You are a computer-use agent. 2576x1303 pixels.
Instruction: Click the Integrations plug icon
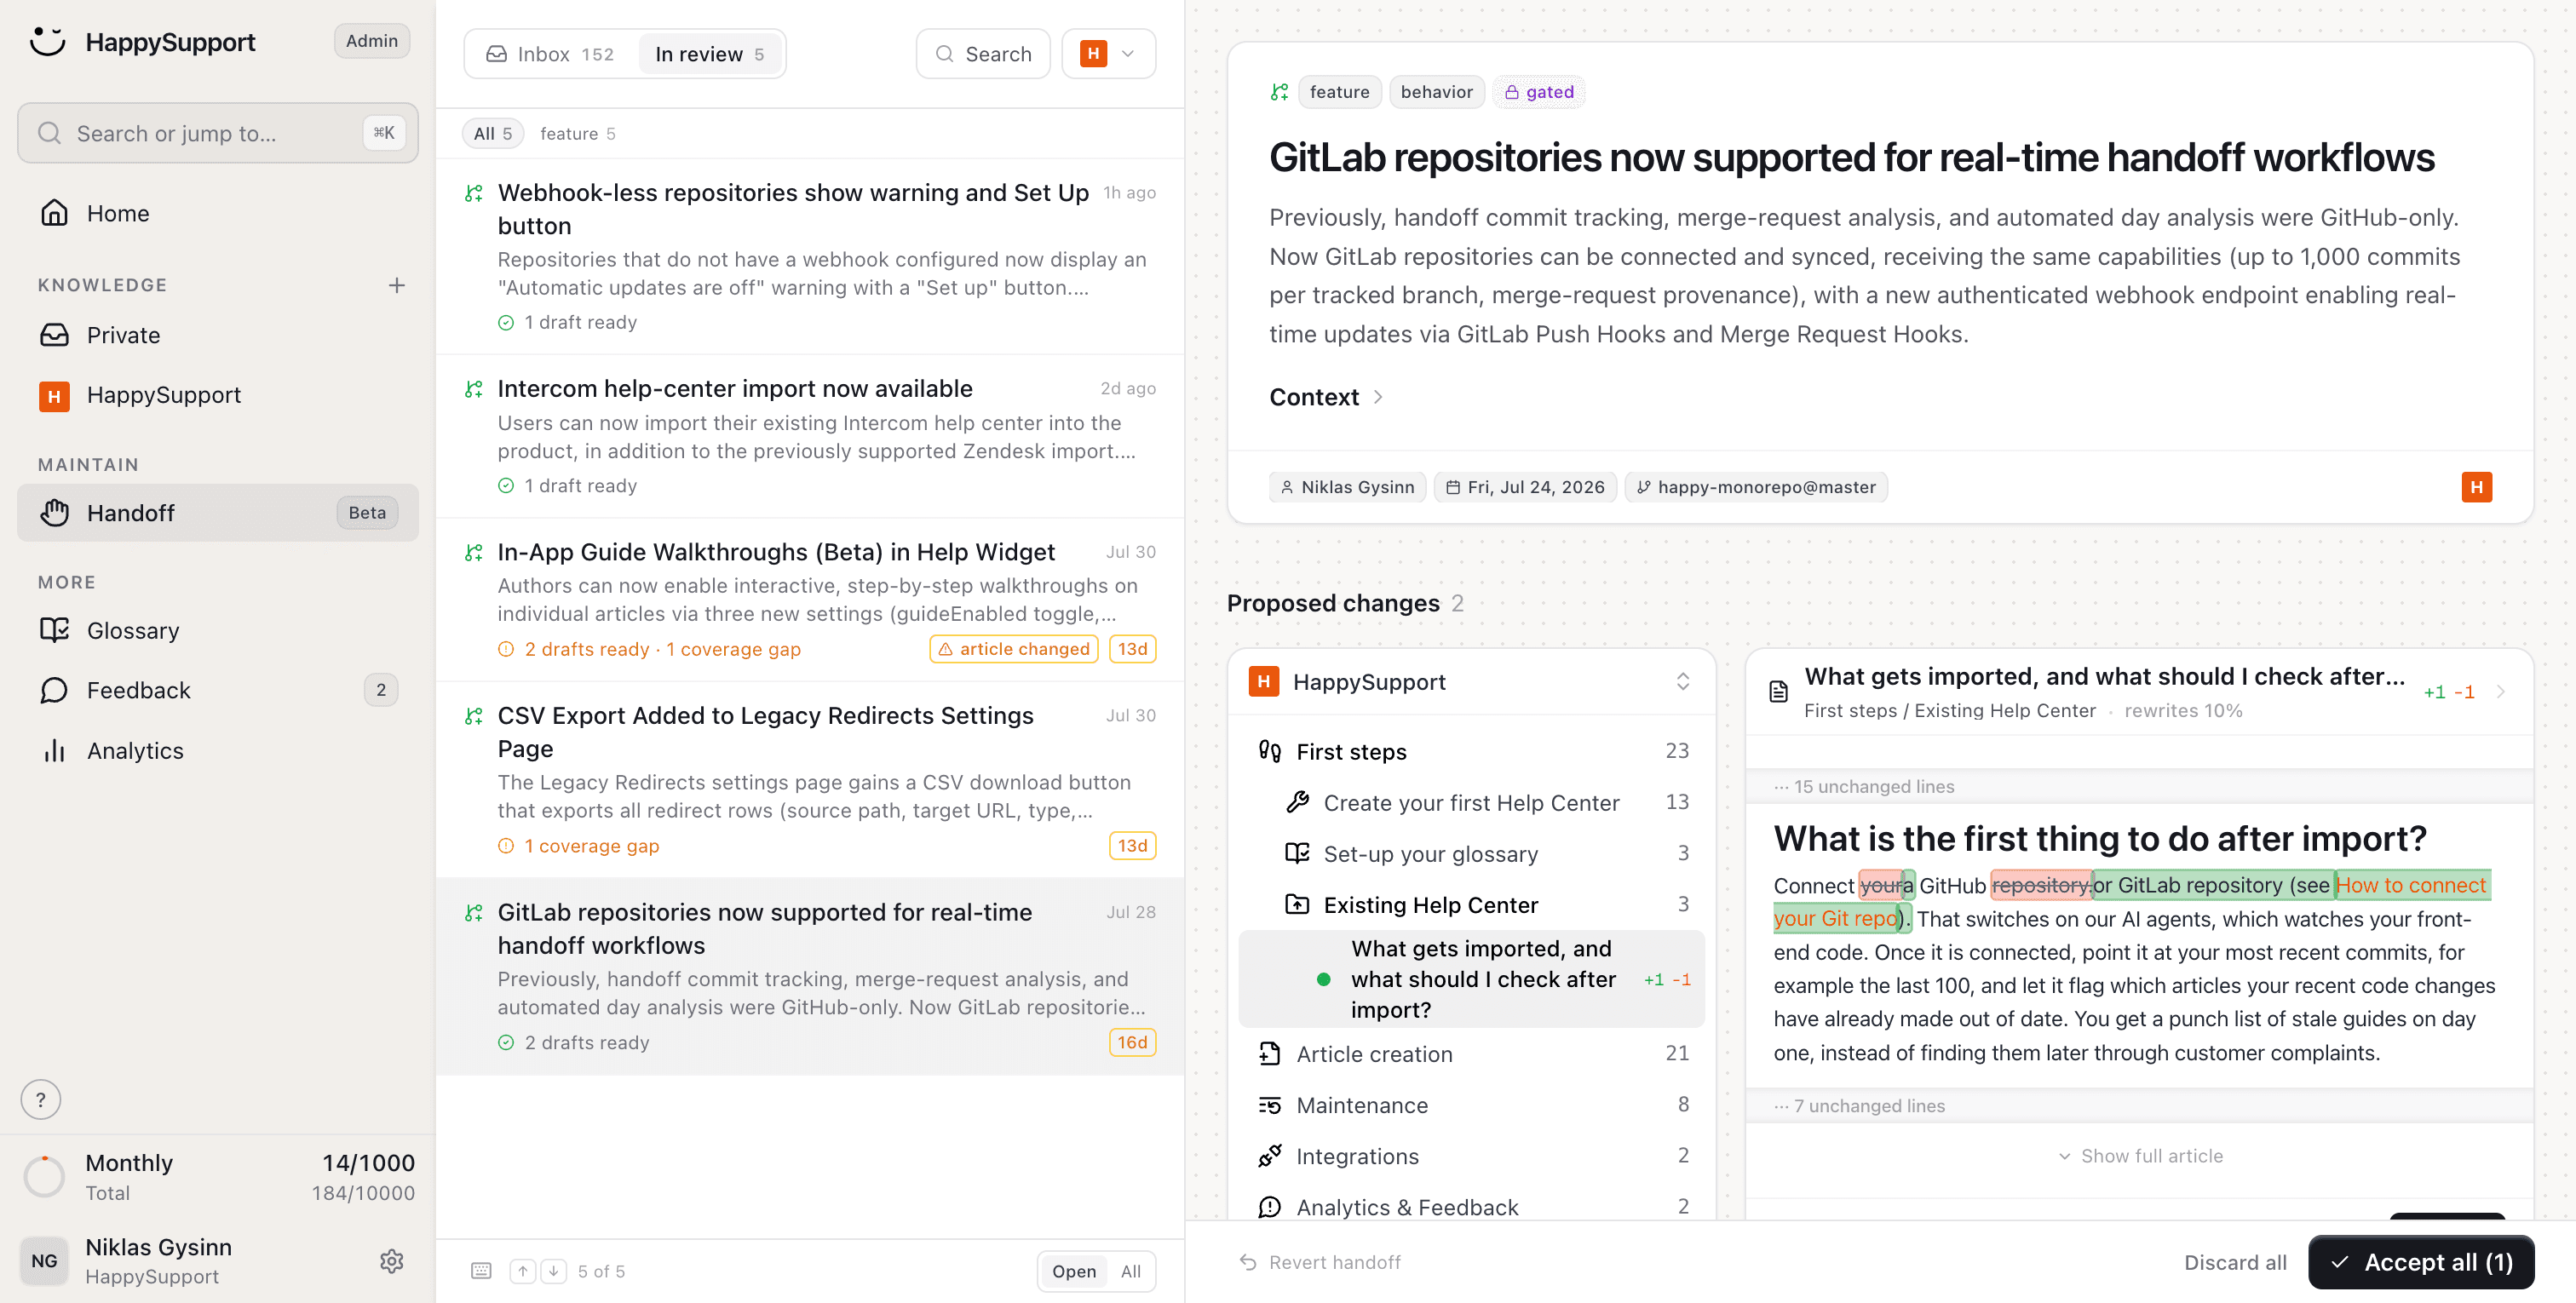(x=1270, y=1156)
